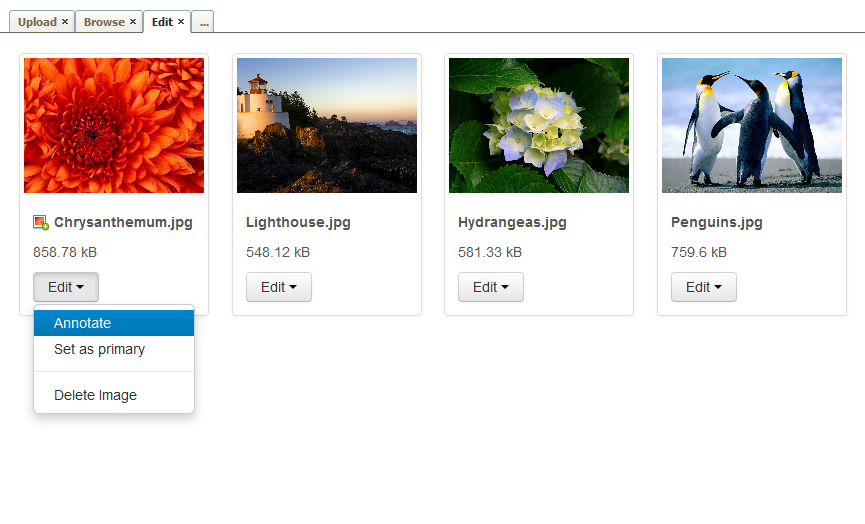Open the Edit dropdown for Penguins.jpg

(704, 287)
